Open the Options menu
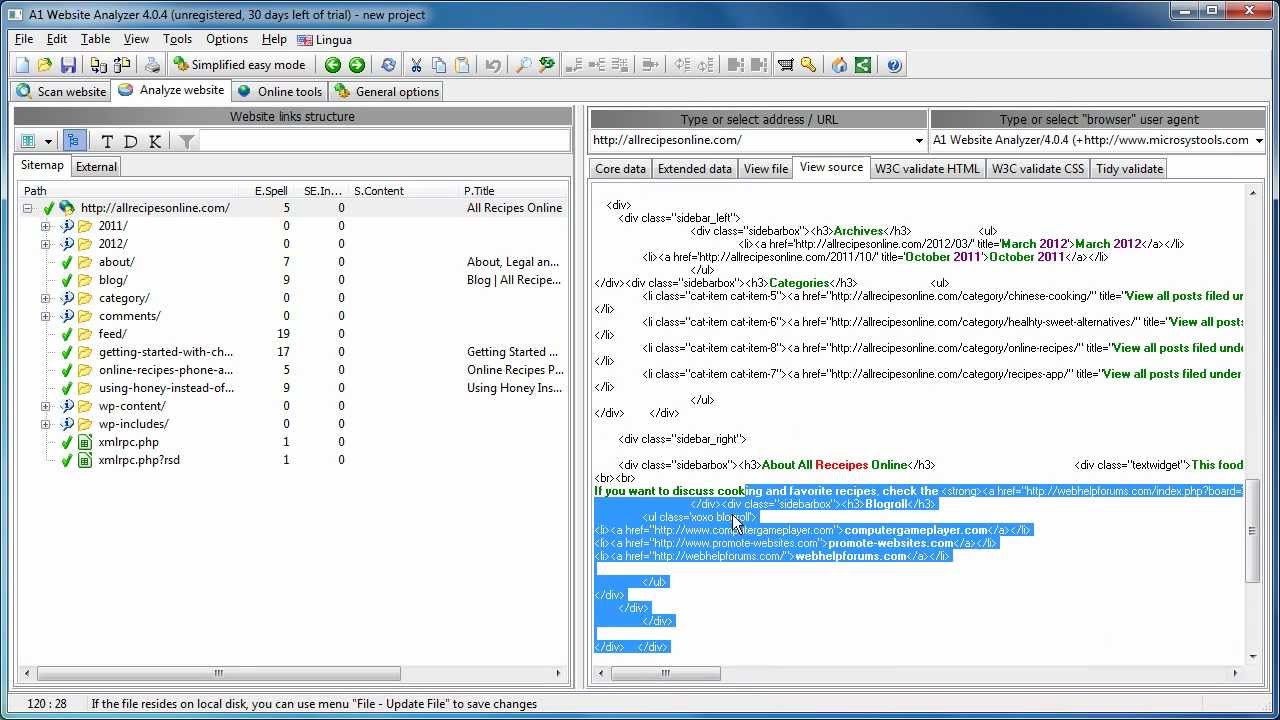Screen dimensions: 1280x720 point(226,39)
